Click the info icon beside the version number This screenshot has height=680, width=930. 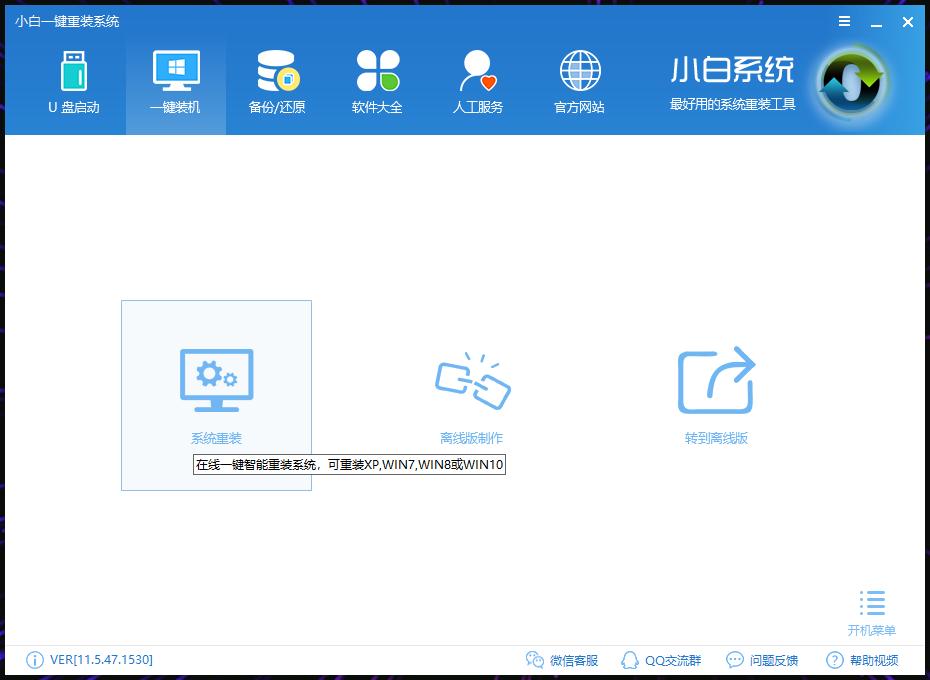pos(33,660)
